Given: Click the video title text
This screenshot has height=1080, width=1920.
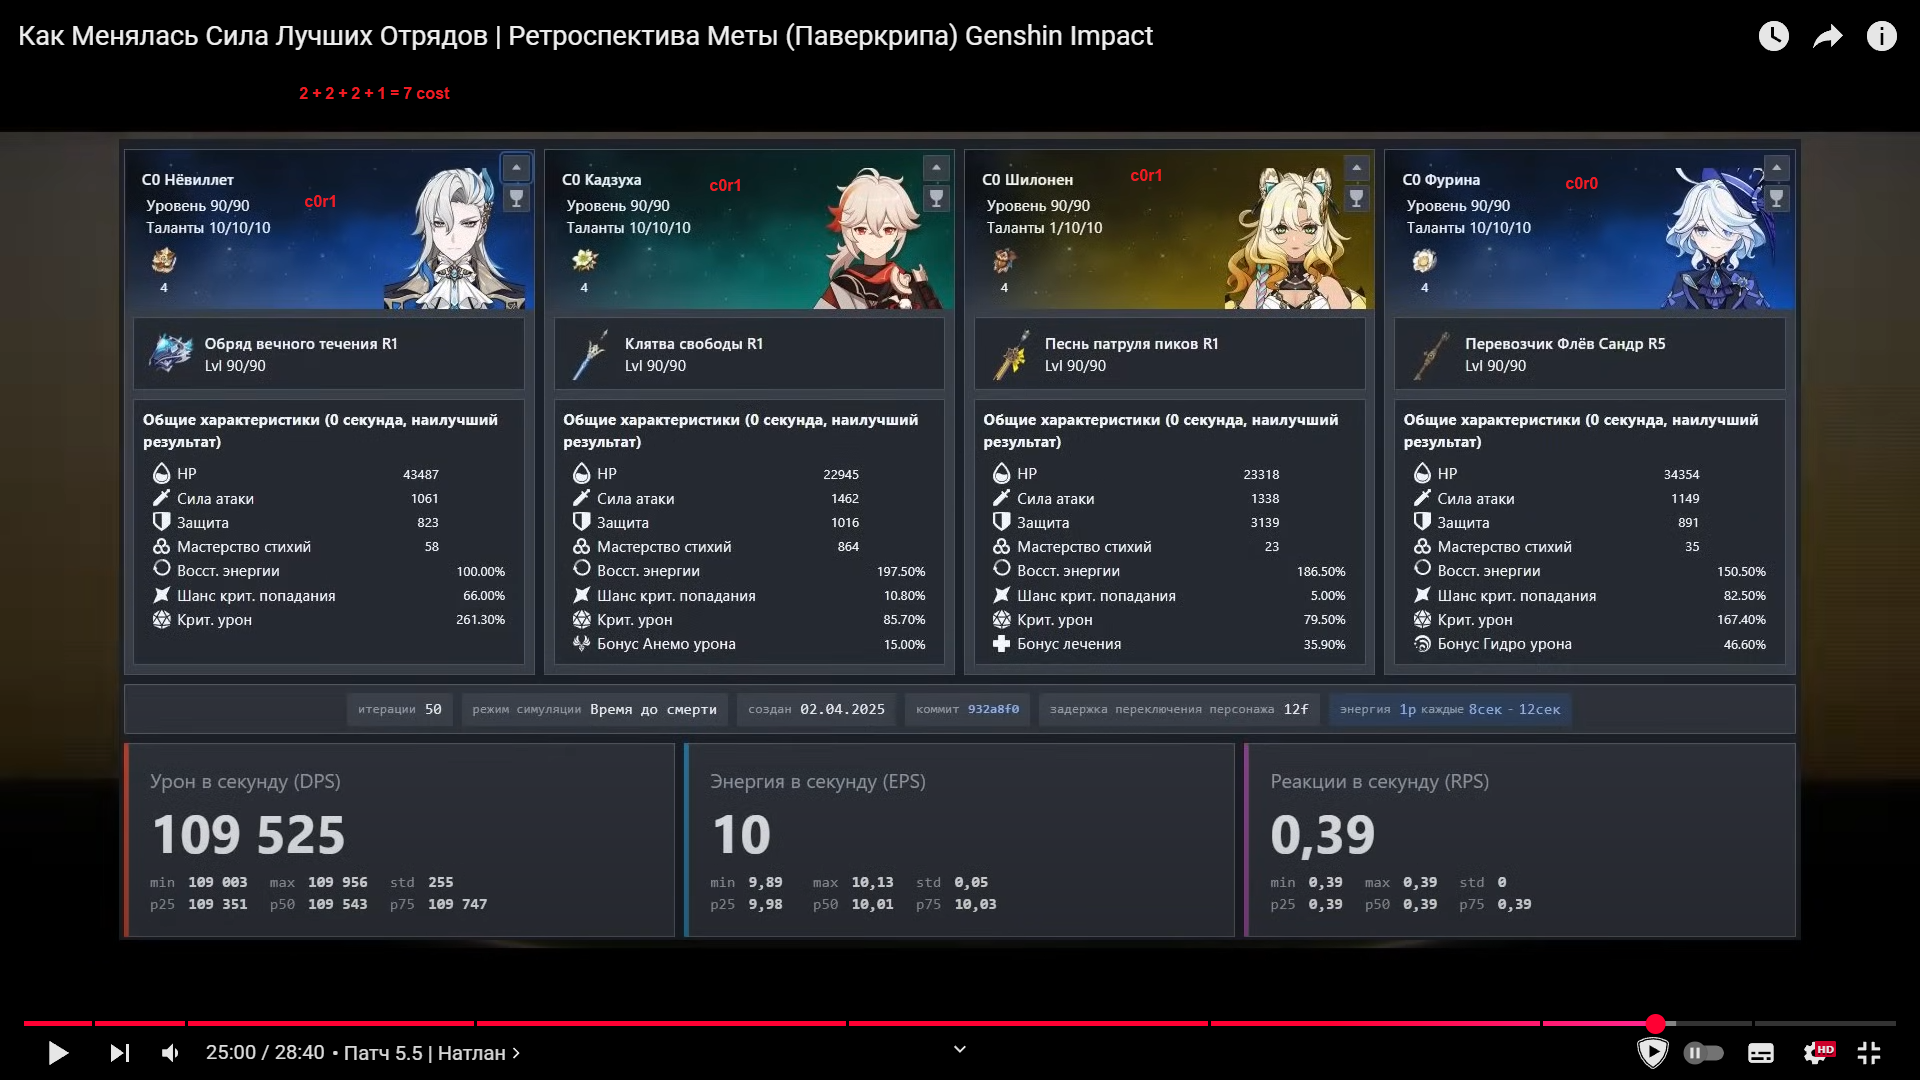Looking at the screenshot, I should click(x=585, y=36).
